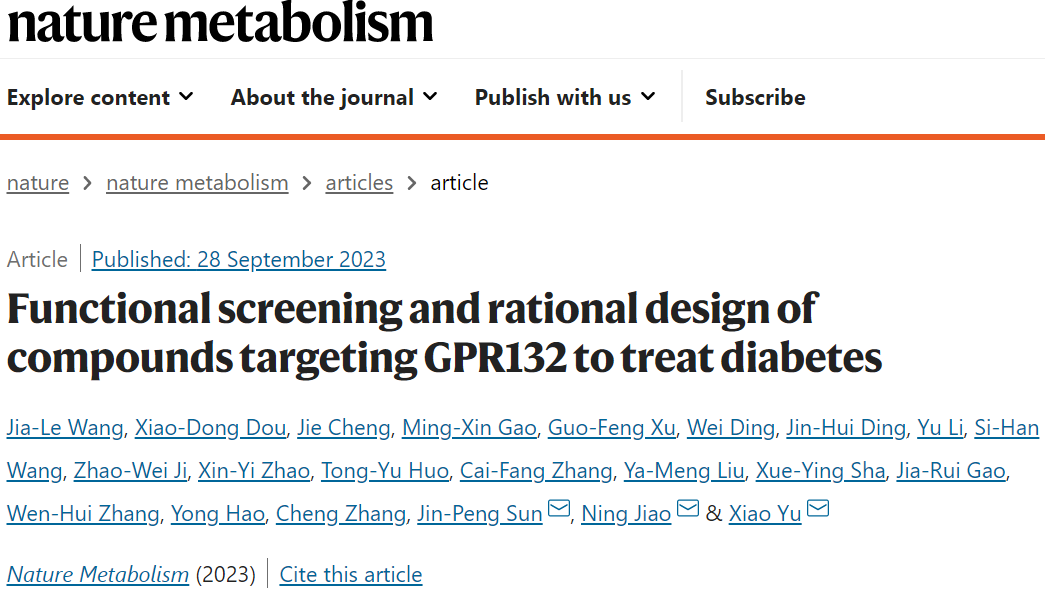Click the email envelope icon beside Jin-Peng Sun
The width and height of the screenshot is (1045, 591).
click(x=559, y=509)
